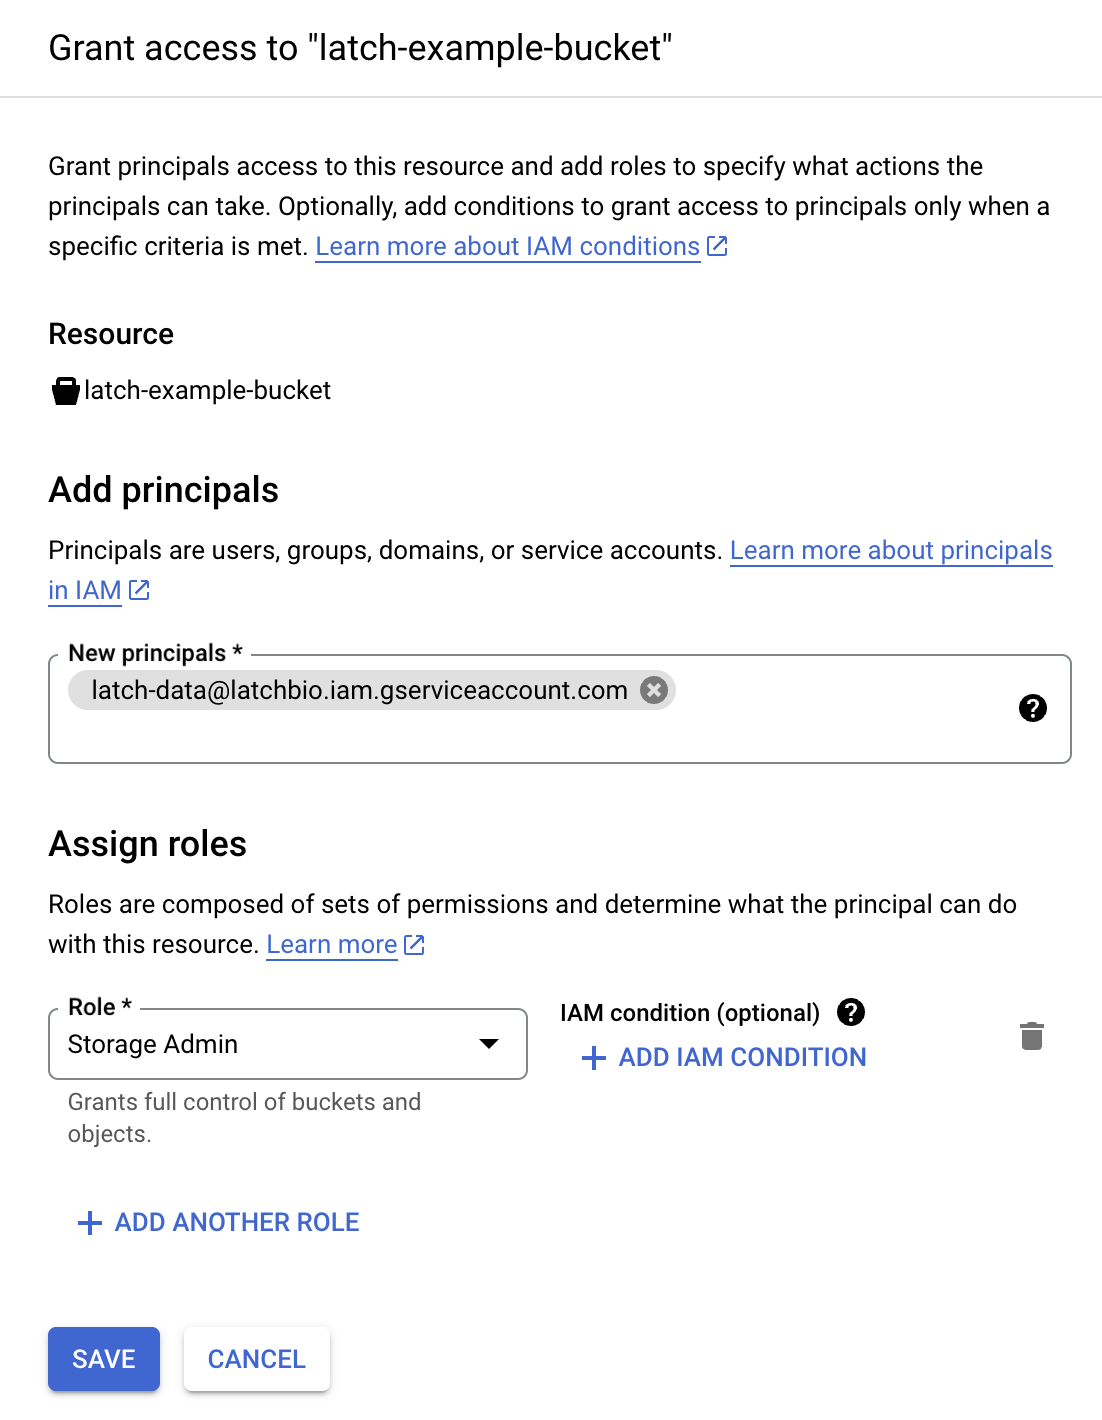Delete the Storage Admin role row
This screenshot has height=1420, width=1102.
click(1032, 1036)
